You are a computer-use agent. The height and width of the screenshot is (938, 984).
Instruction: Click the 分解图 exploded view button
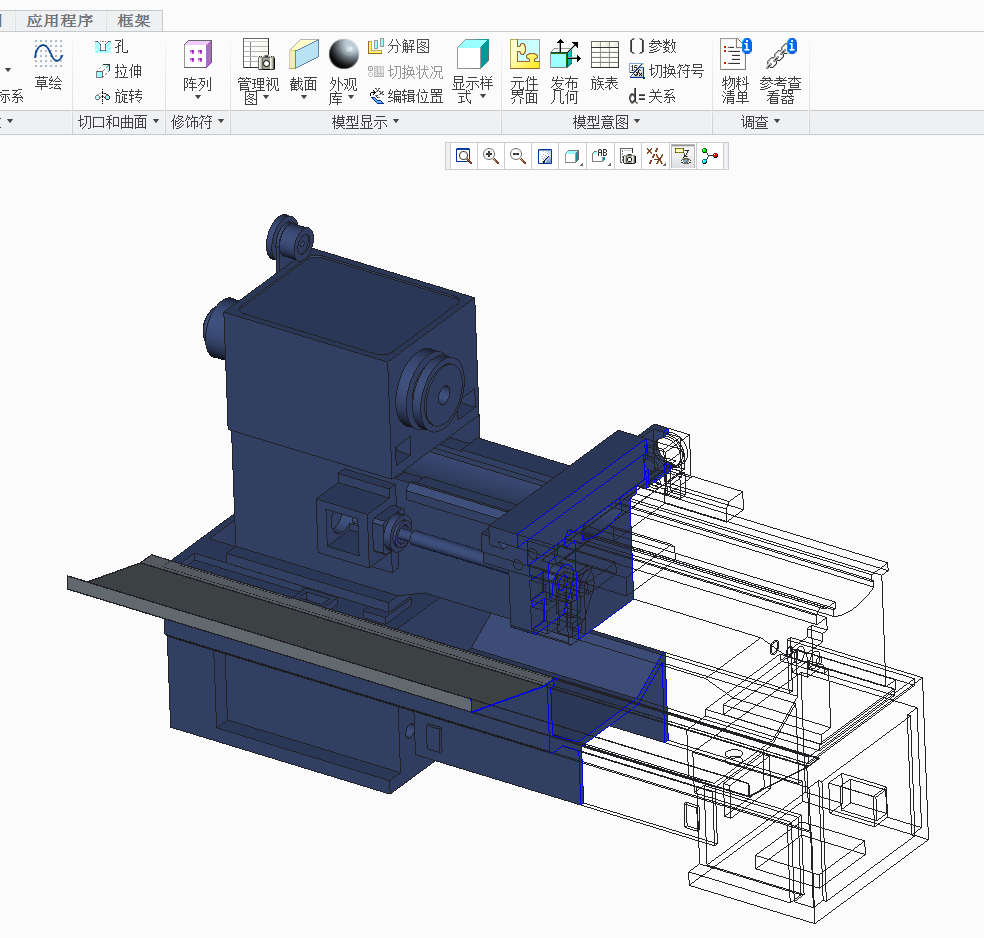pyautogui.click(x=399, y=46)
